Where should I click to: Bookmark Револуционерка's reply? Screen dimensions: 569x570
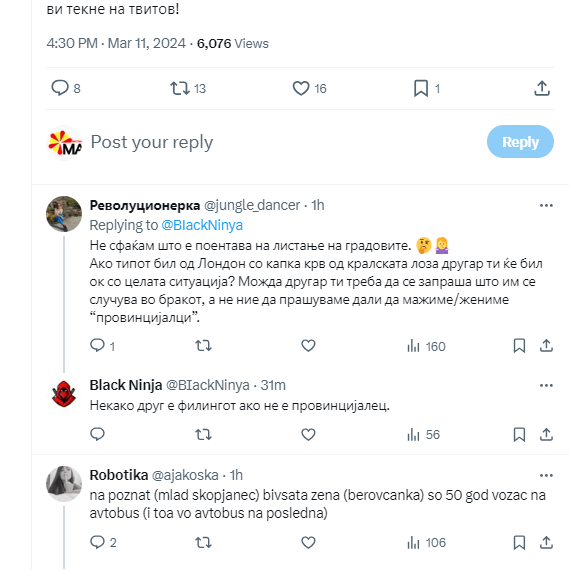(x=519, y=346)
